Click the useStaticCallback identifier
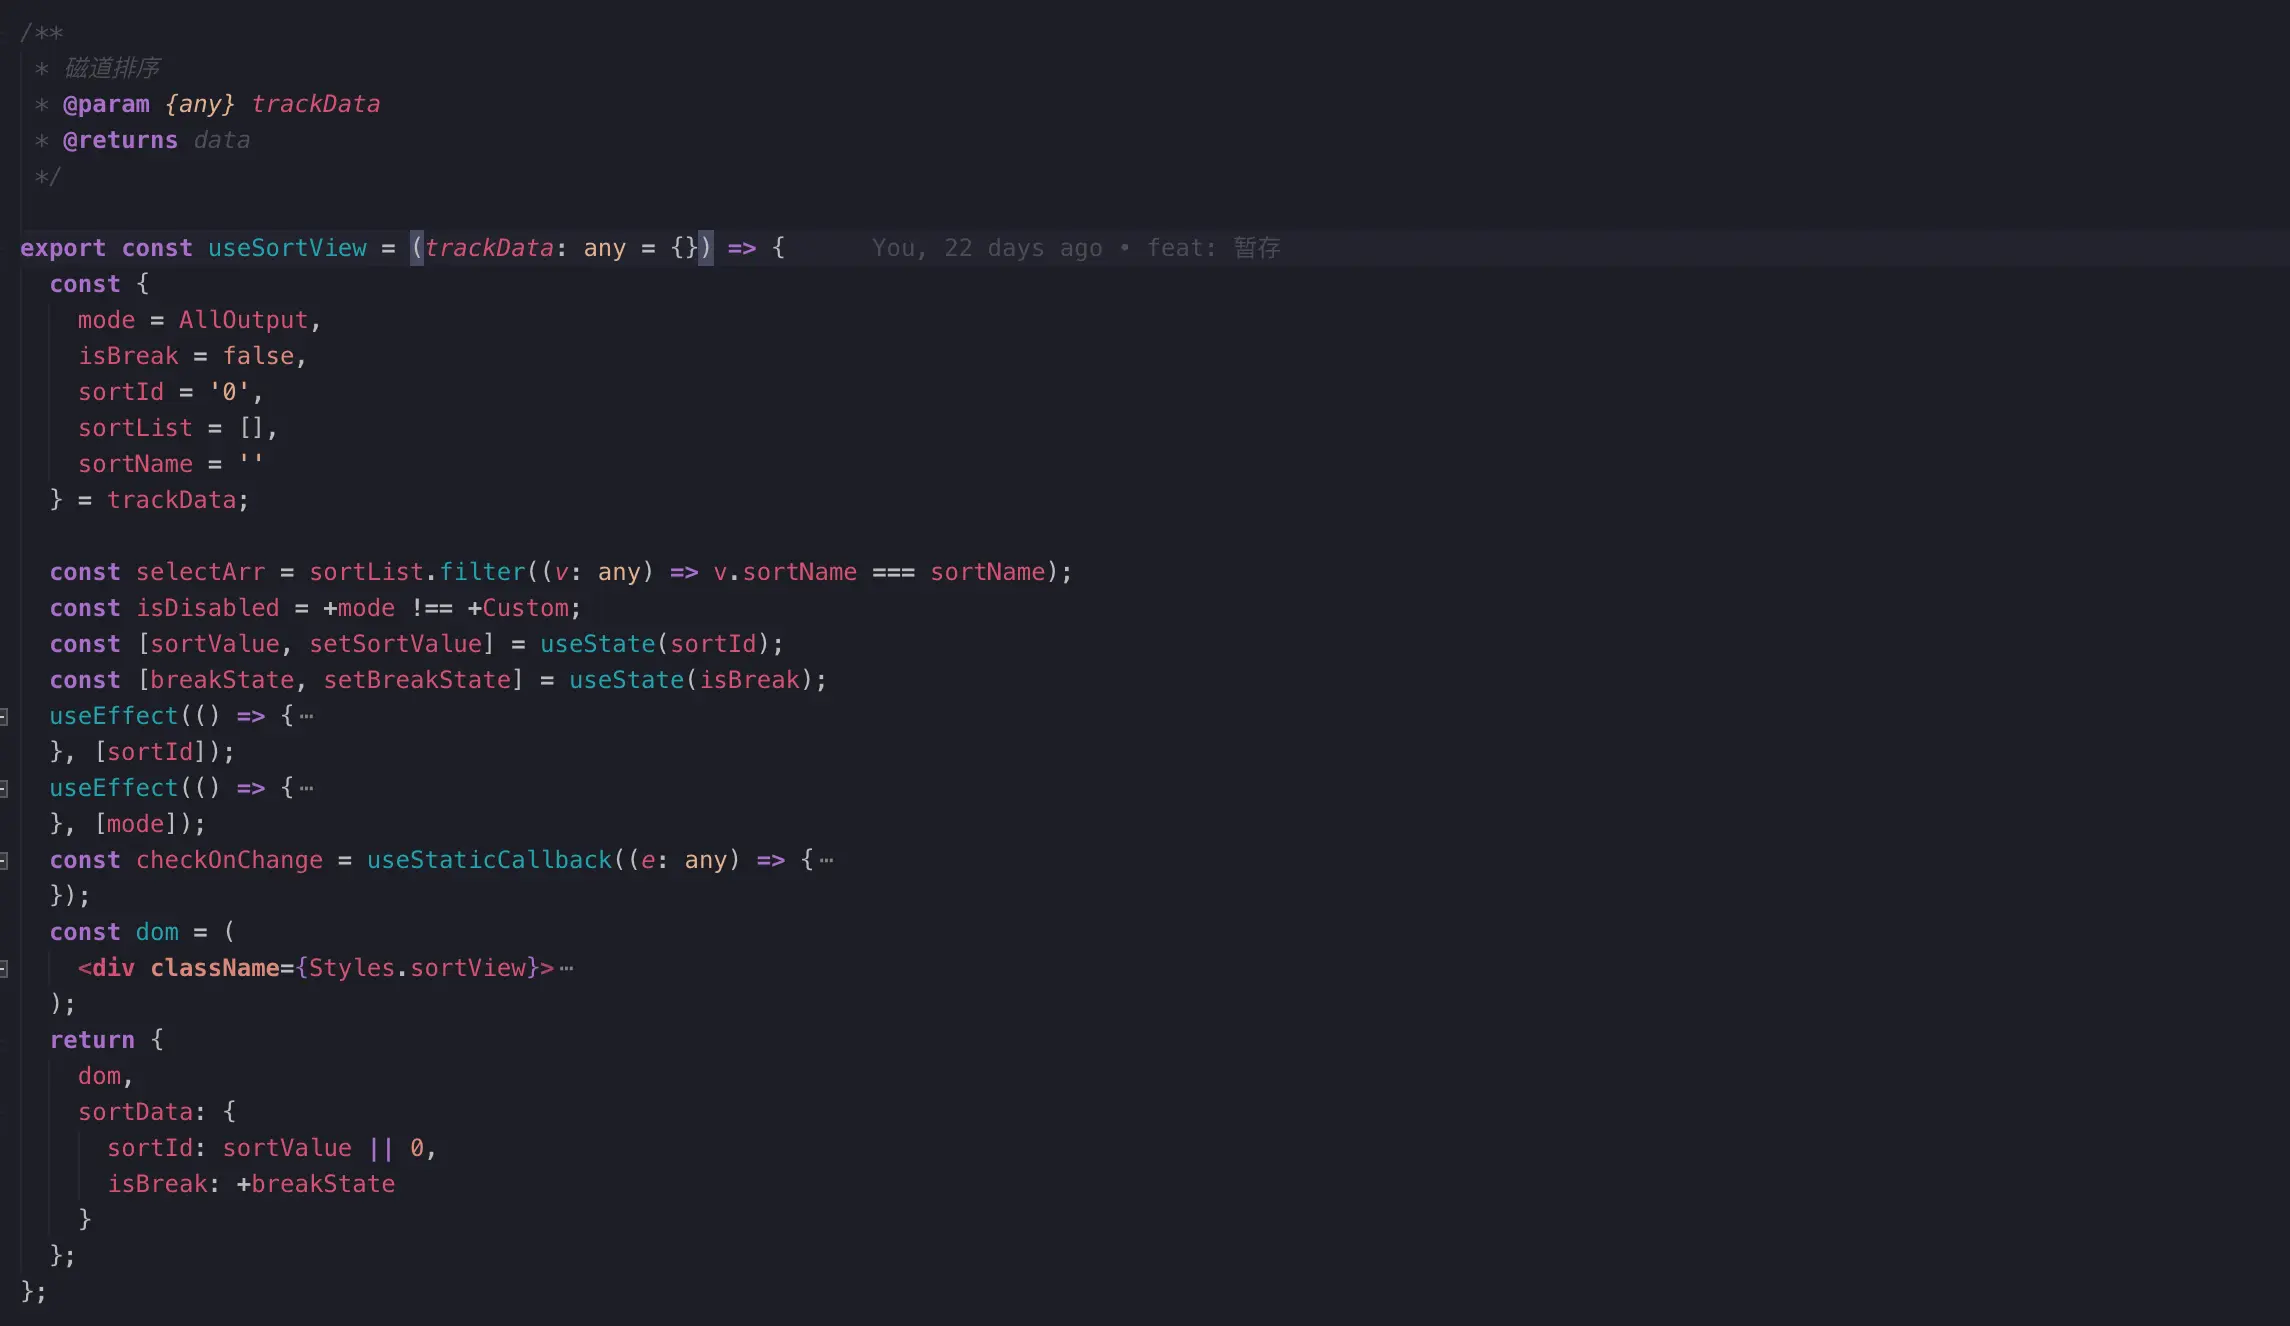 [x=489, y=860]
